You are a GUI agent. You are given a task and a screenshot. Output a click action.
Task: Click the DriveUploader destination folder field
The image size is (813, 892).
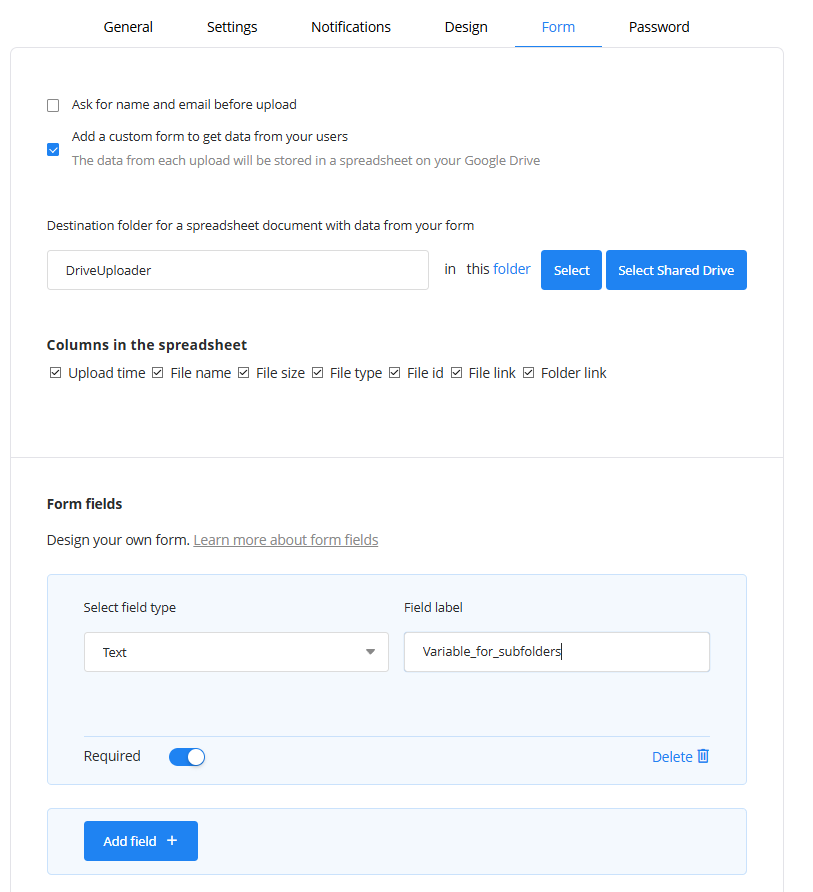tap(238, 270)
